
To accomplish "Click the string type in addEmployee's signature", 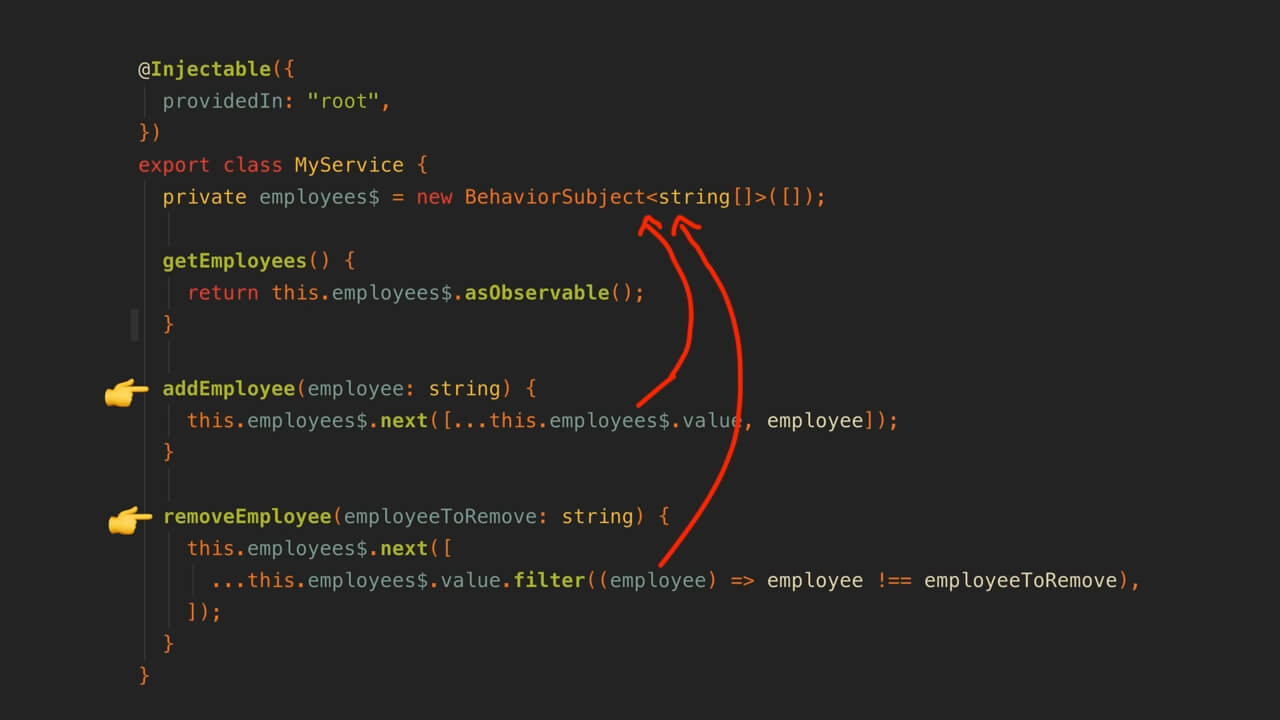I will click(465, 389).
